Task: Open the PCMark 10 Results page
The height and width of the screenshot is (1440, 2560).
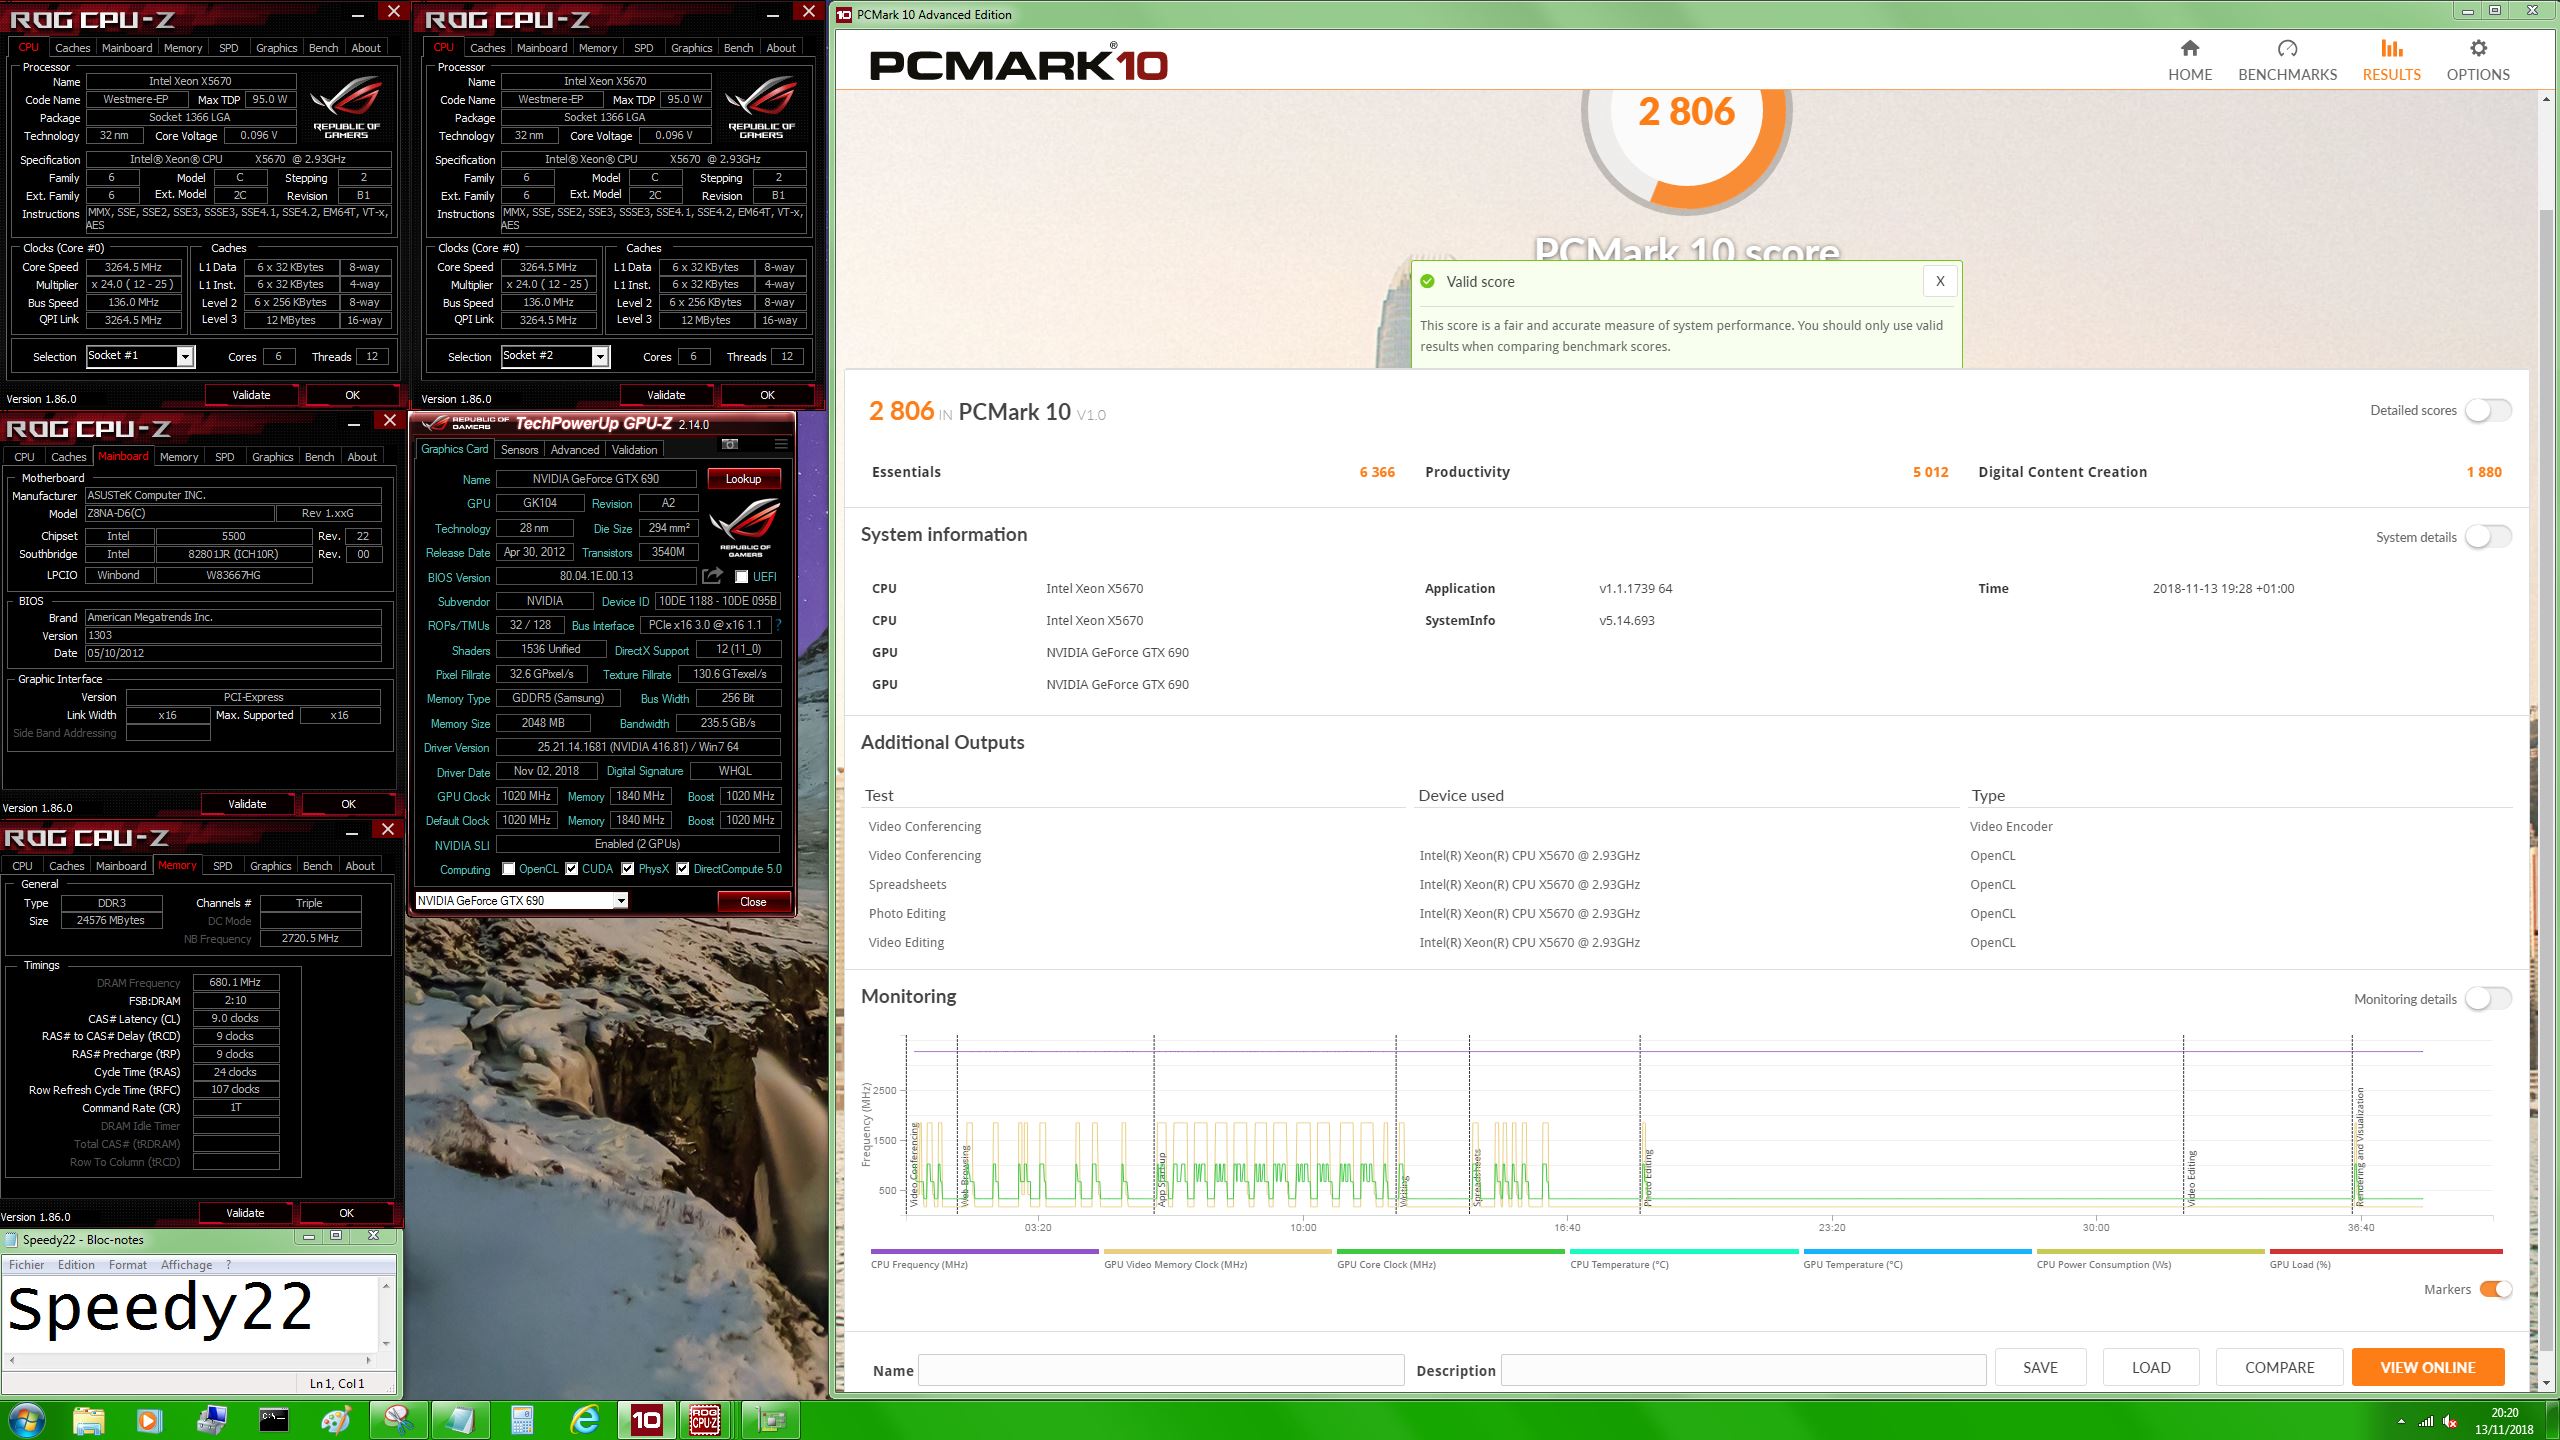Action: (x=2391, y=61)
